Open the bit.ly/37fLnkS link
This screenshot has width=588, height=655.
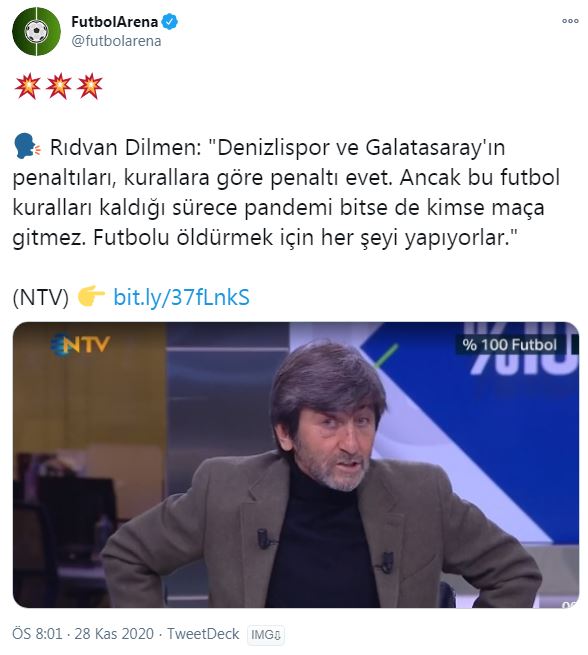pos(181,297)
